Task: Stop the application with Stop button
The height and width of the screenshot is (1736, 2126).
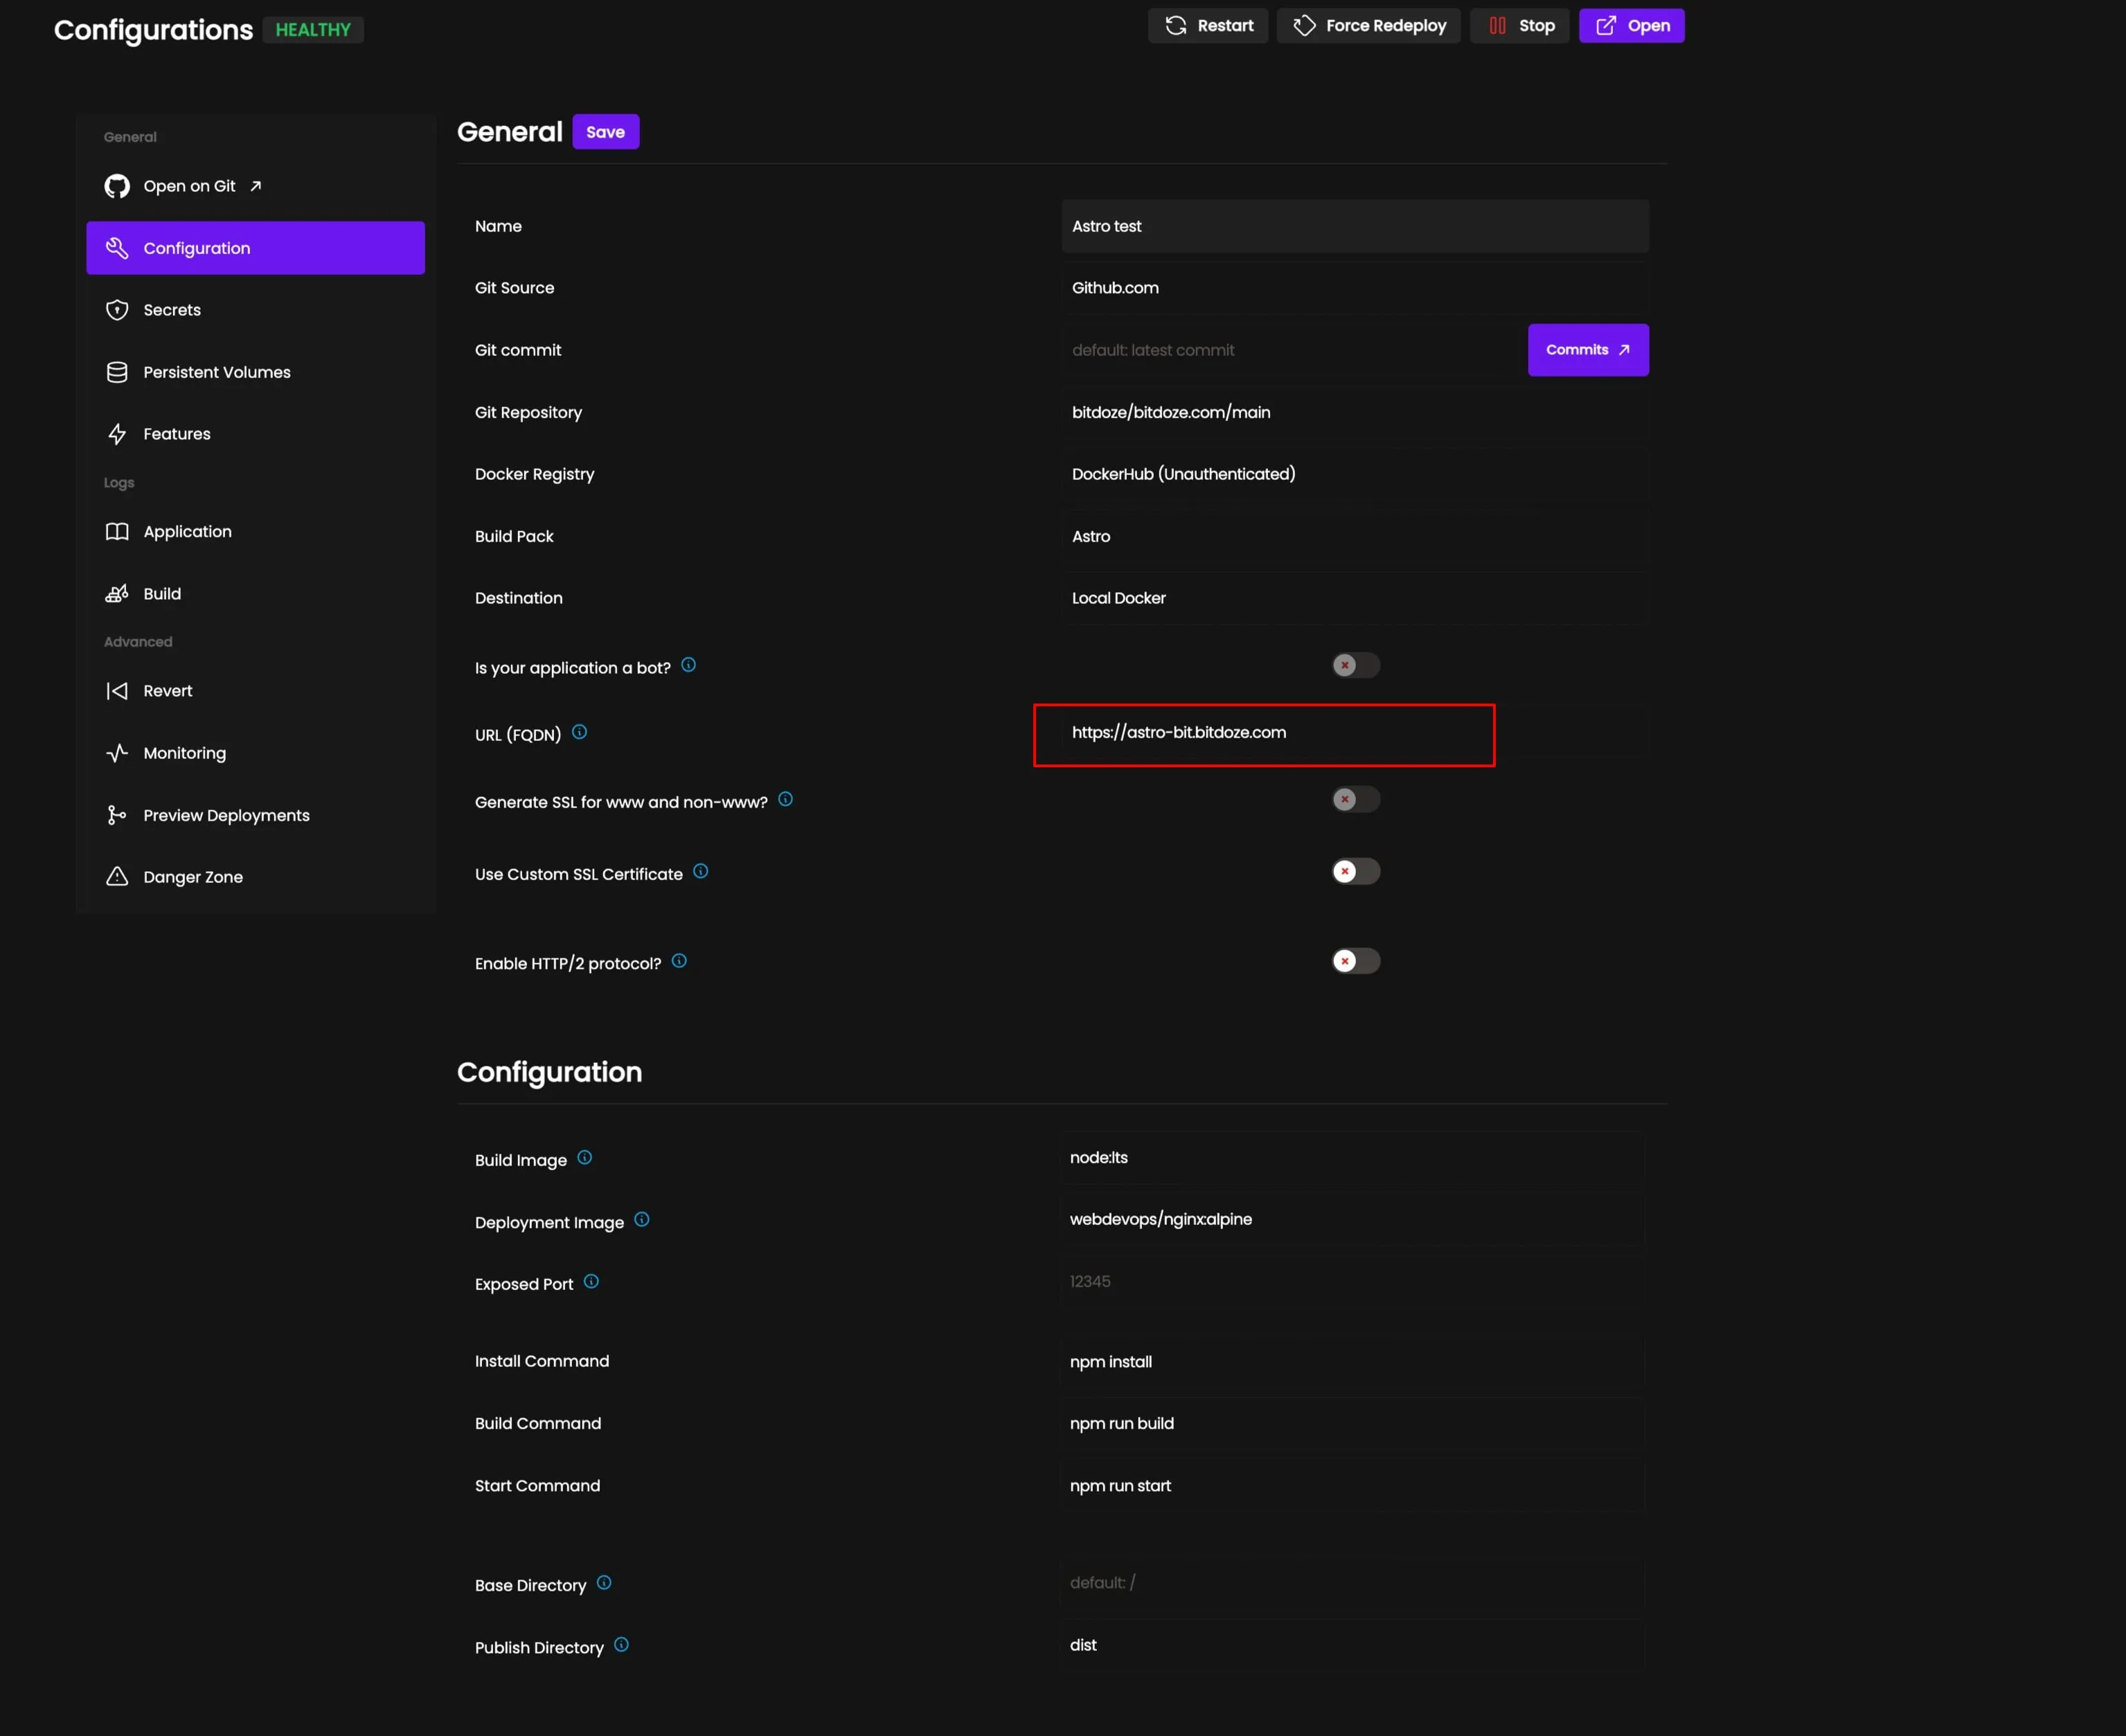Action: tap(1520, 26)
